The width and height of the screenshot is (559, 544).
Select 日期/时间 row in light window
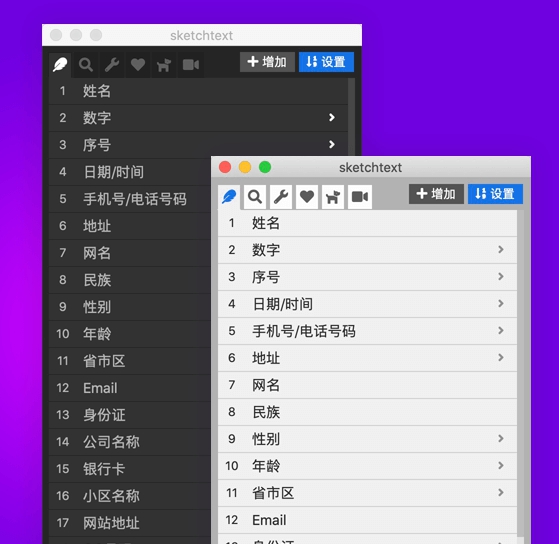(x=367, y=304)
